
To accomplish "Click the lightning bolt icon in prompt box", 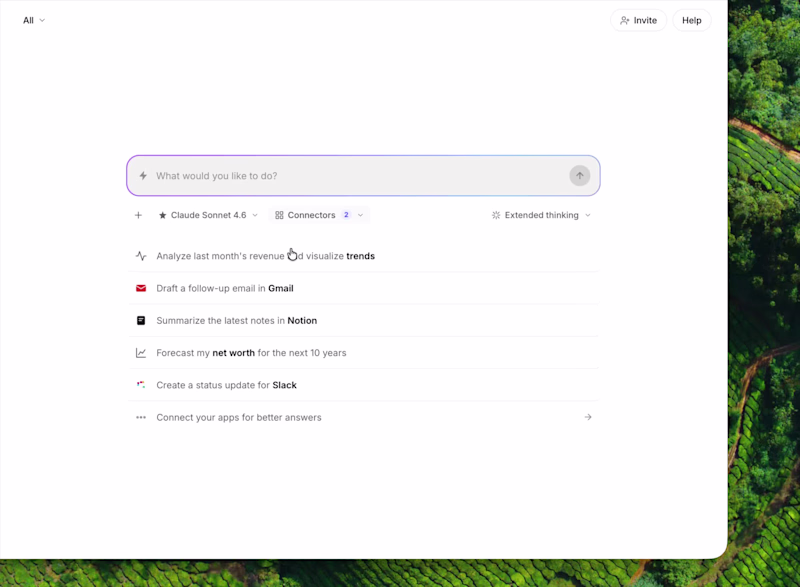I will (143, 175).
